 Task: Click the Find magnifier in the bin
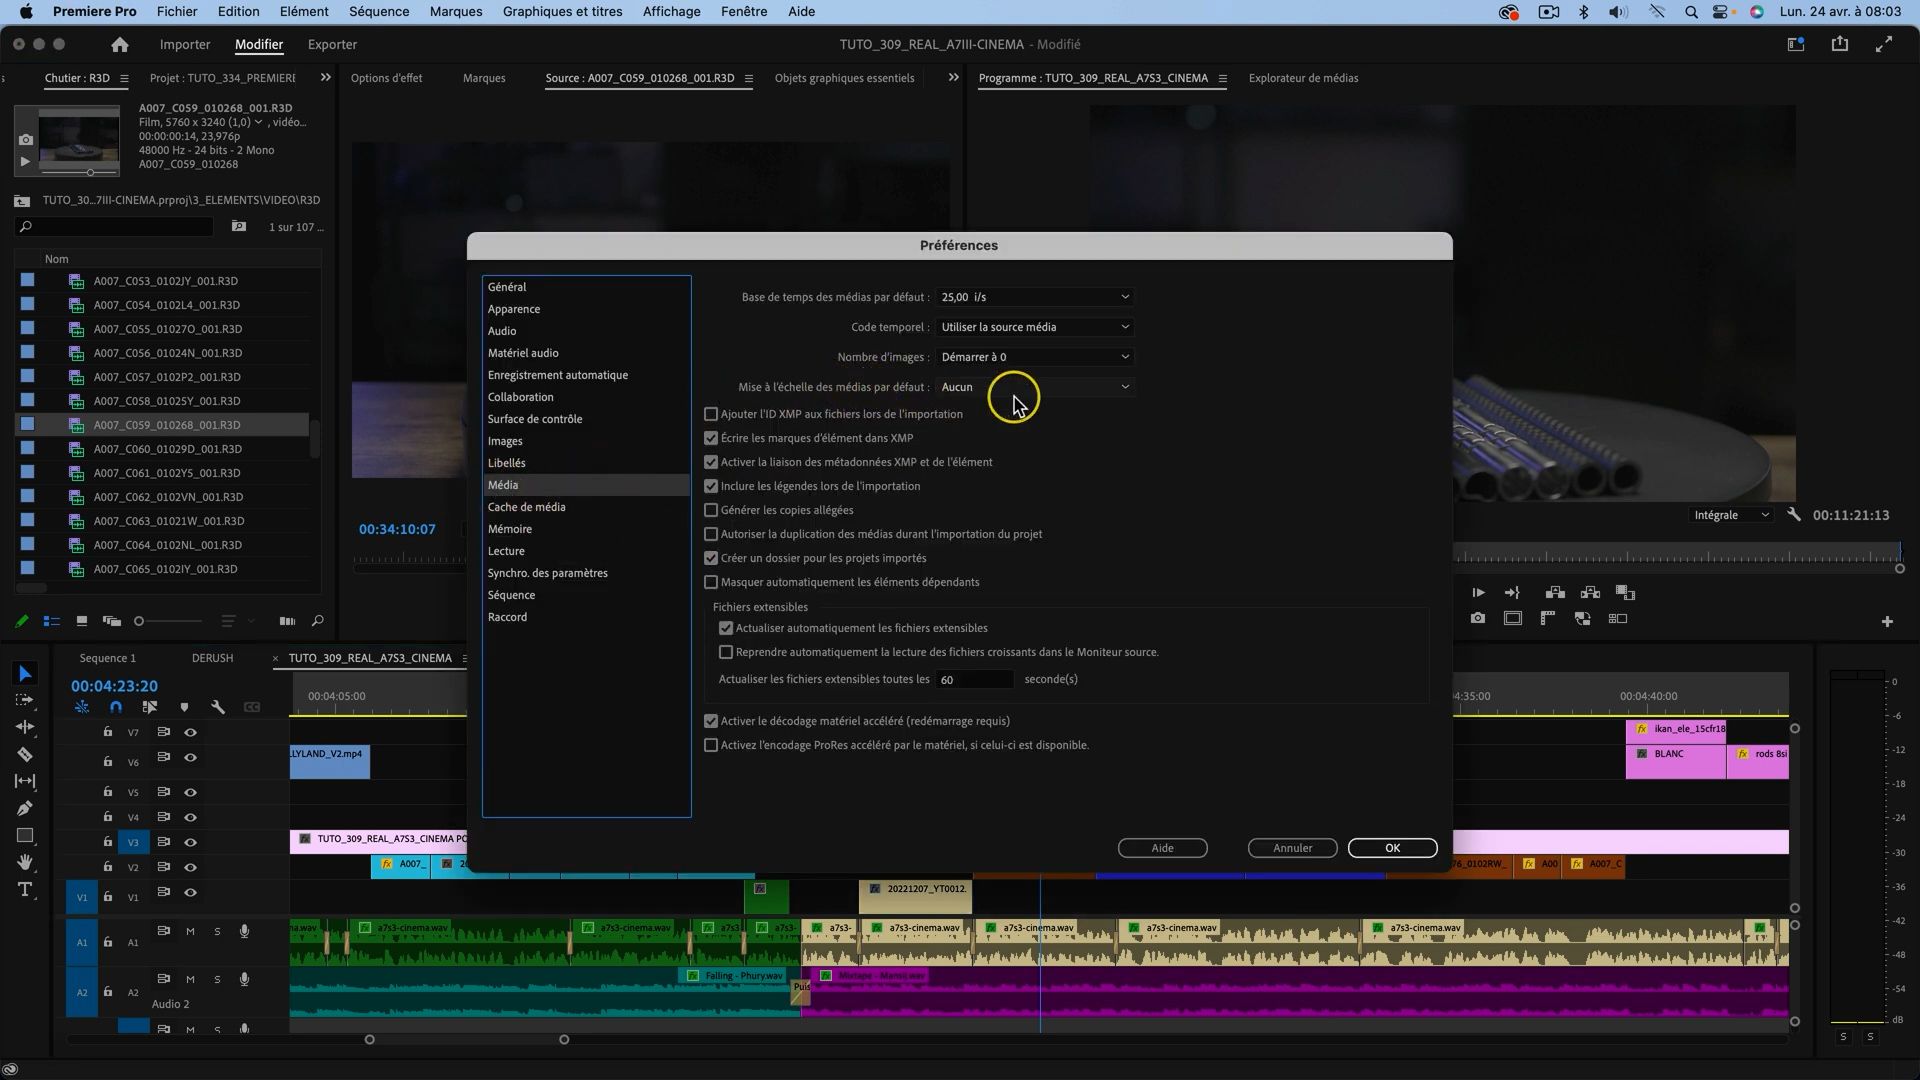[x=318, y=621]
